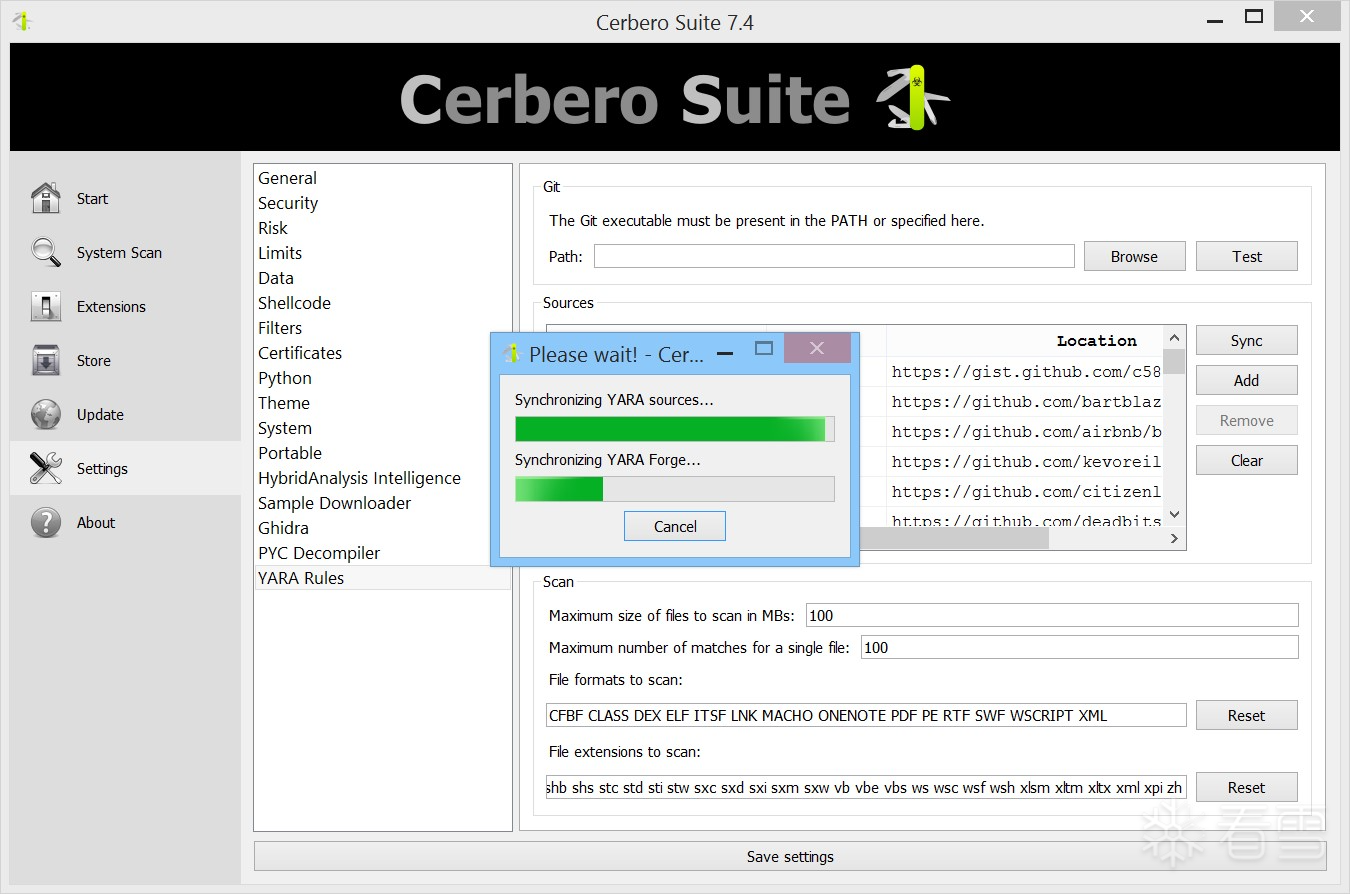This screenshot has height=894, width=1350.
Task: Select the github.com/citizenl source row
Action: pos(1025,492)
